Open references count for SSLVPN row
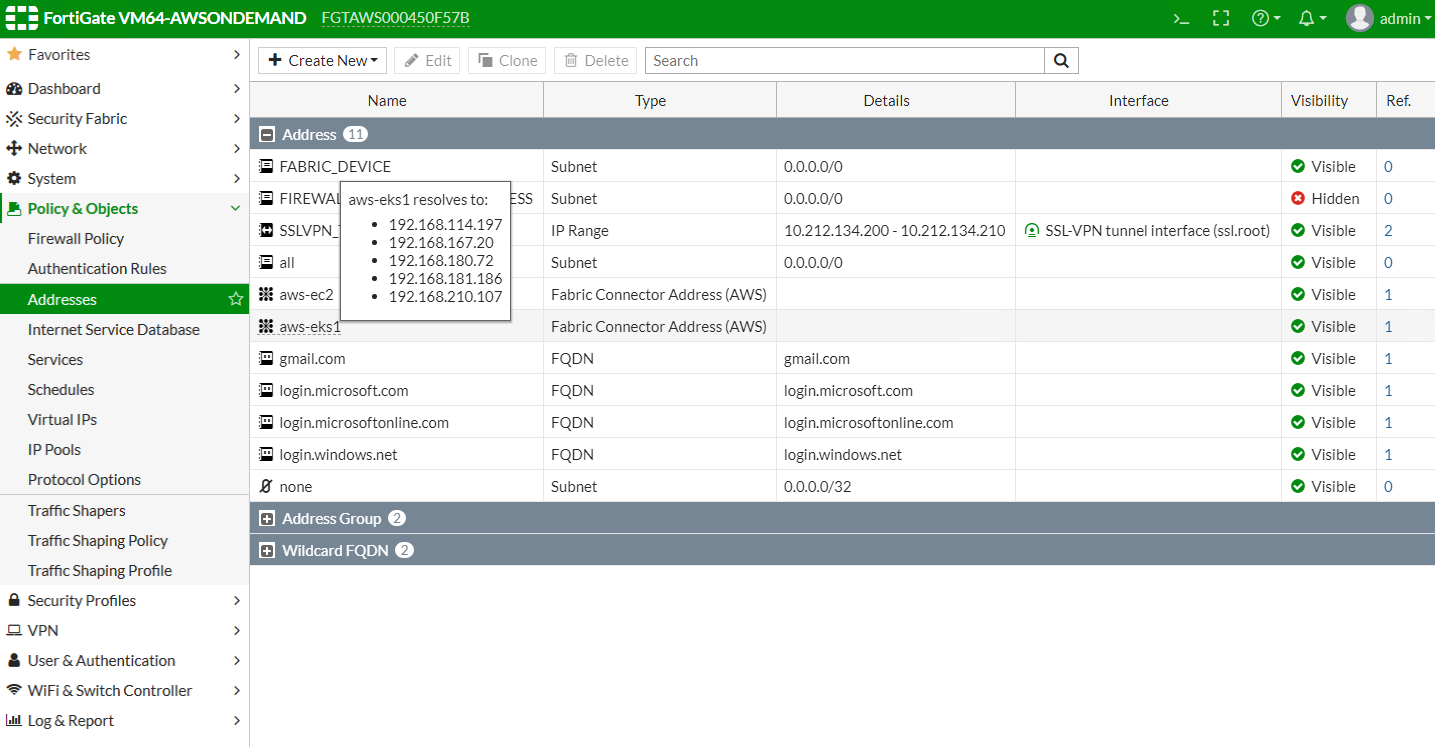Screen dimensions: 1435x747 coord(1388,231)
